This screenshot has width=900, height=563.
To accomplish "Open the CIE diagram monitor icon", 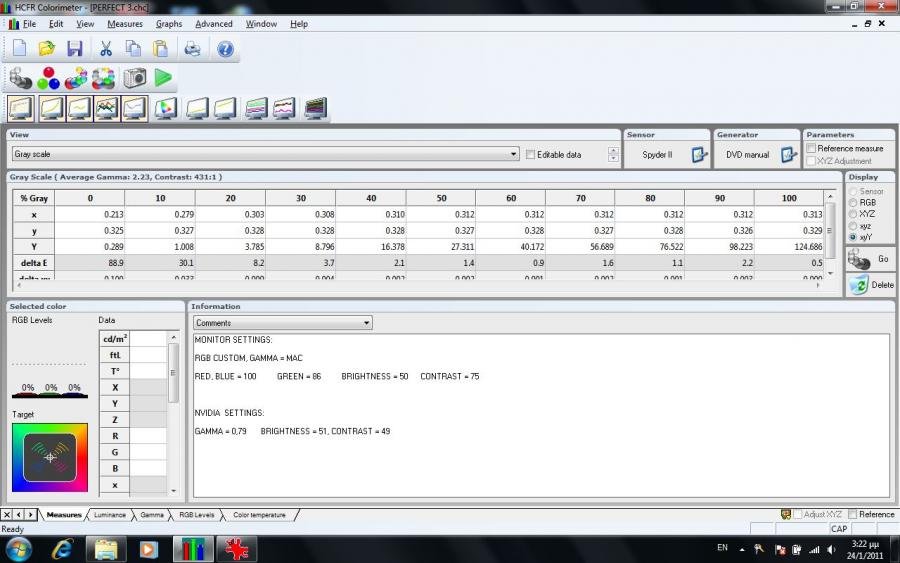I will tap(166, 108).
